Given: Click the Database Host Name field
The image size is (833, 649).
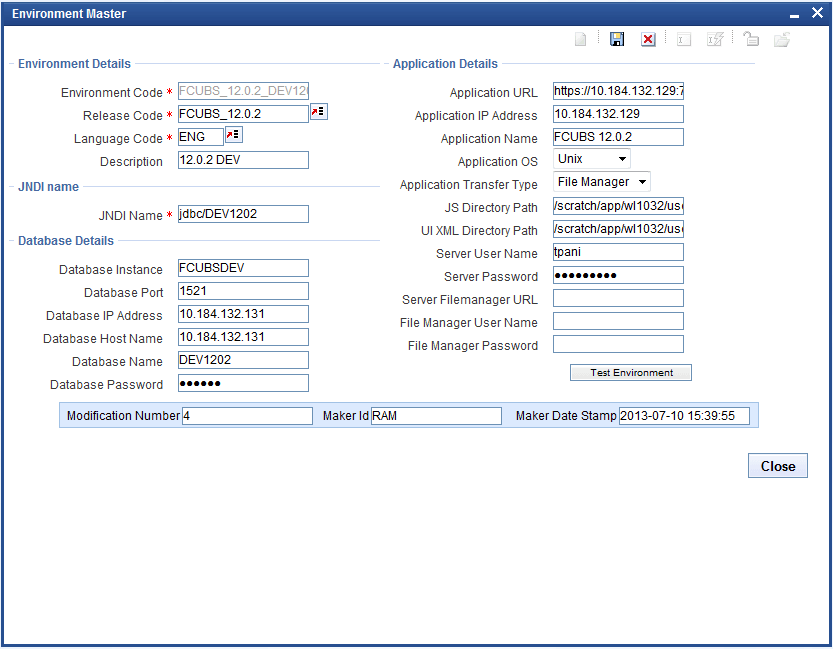Looking at the screenshot, I should coord(243,337).
